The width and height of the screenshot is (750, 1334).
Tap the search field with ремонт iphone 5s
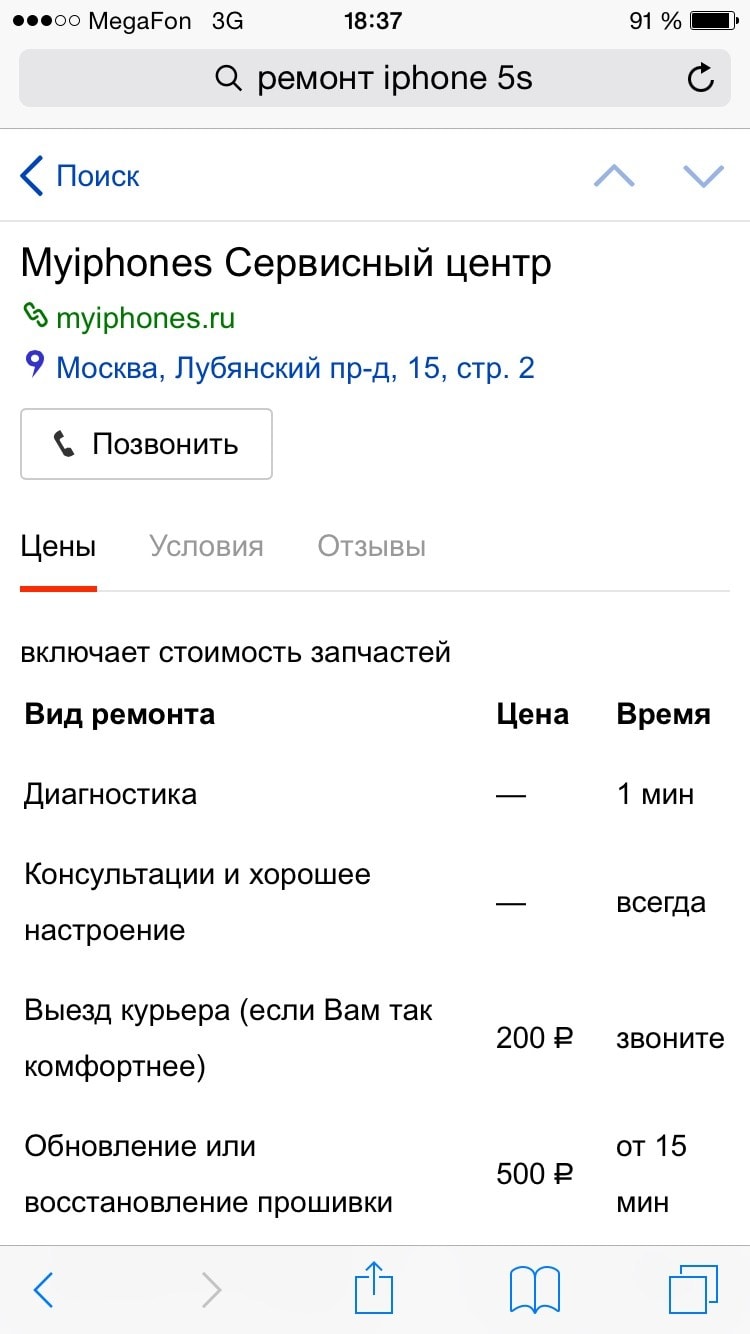395,78
